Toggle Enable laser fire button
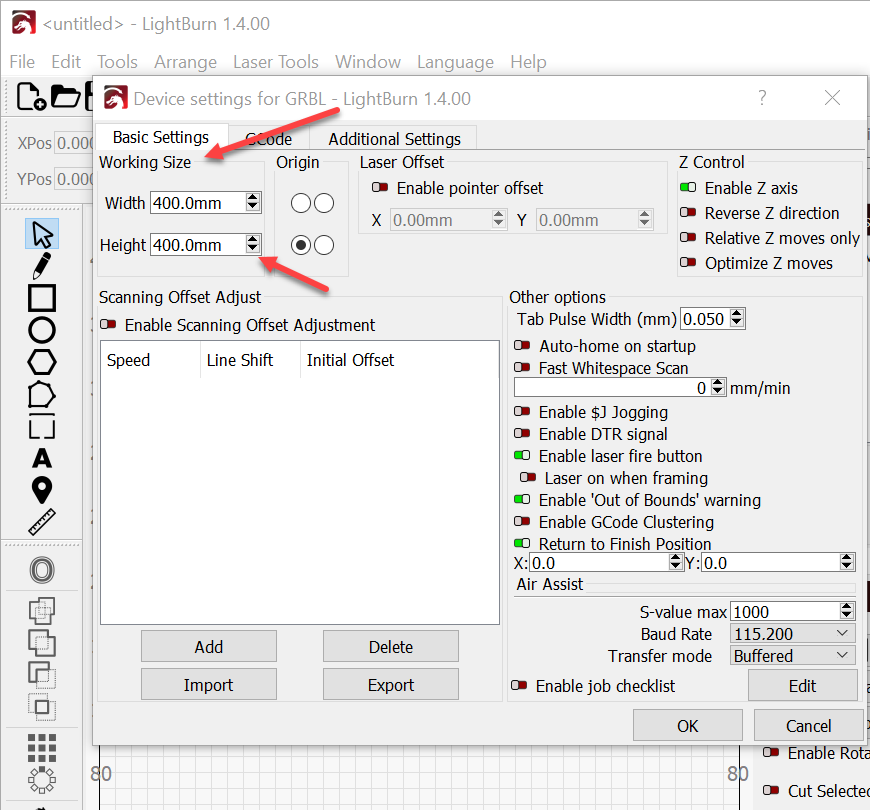This screenshot has height=810, width=870. click(522, 455)
